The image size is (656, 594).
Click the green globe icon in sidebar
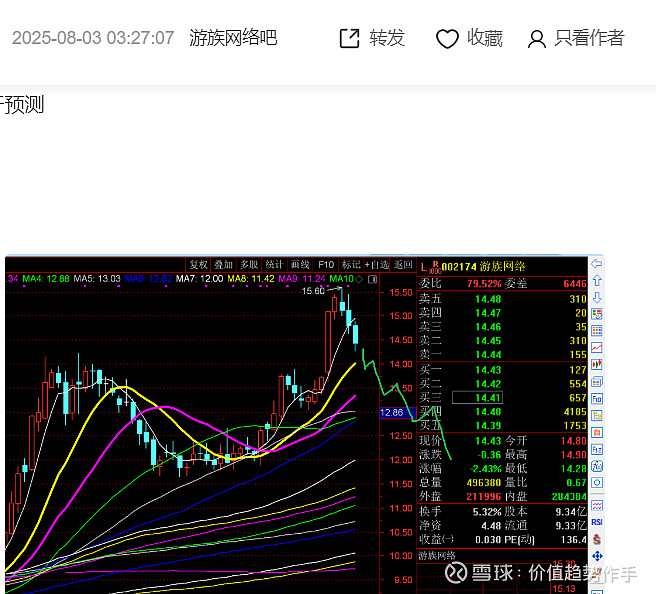(x=597, y=466)
